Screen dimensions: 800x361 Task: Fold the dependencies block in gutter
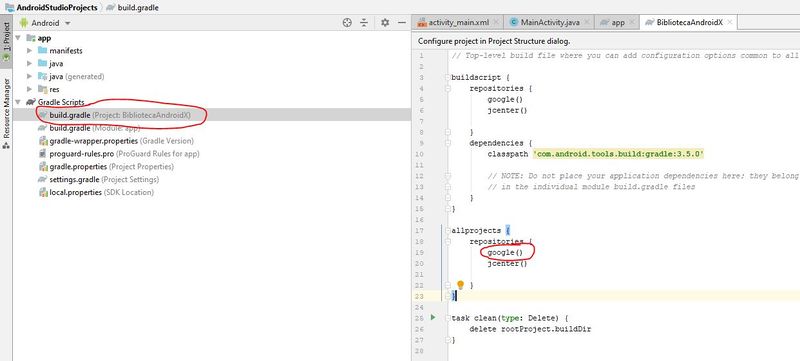click(x=447, y=143)
